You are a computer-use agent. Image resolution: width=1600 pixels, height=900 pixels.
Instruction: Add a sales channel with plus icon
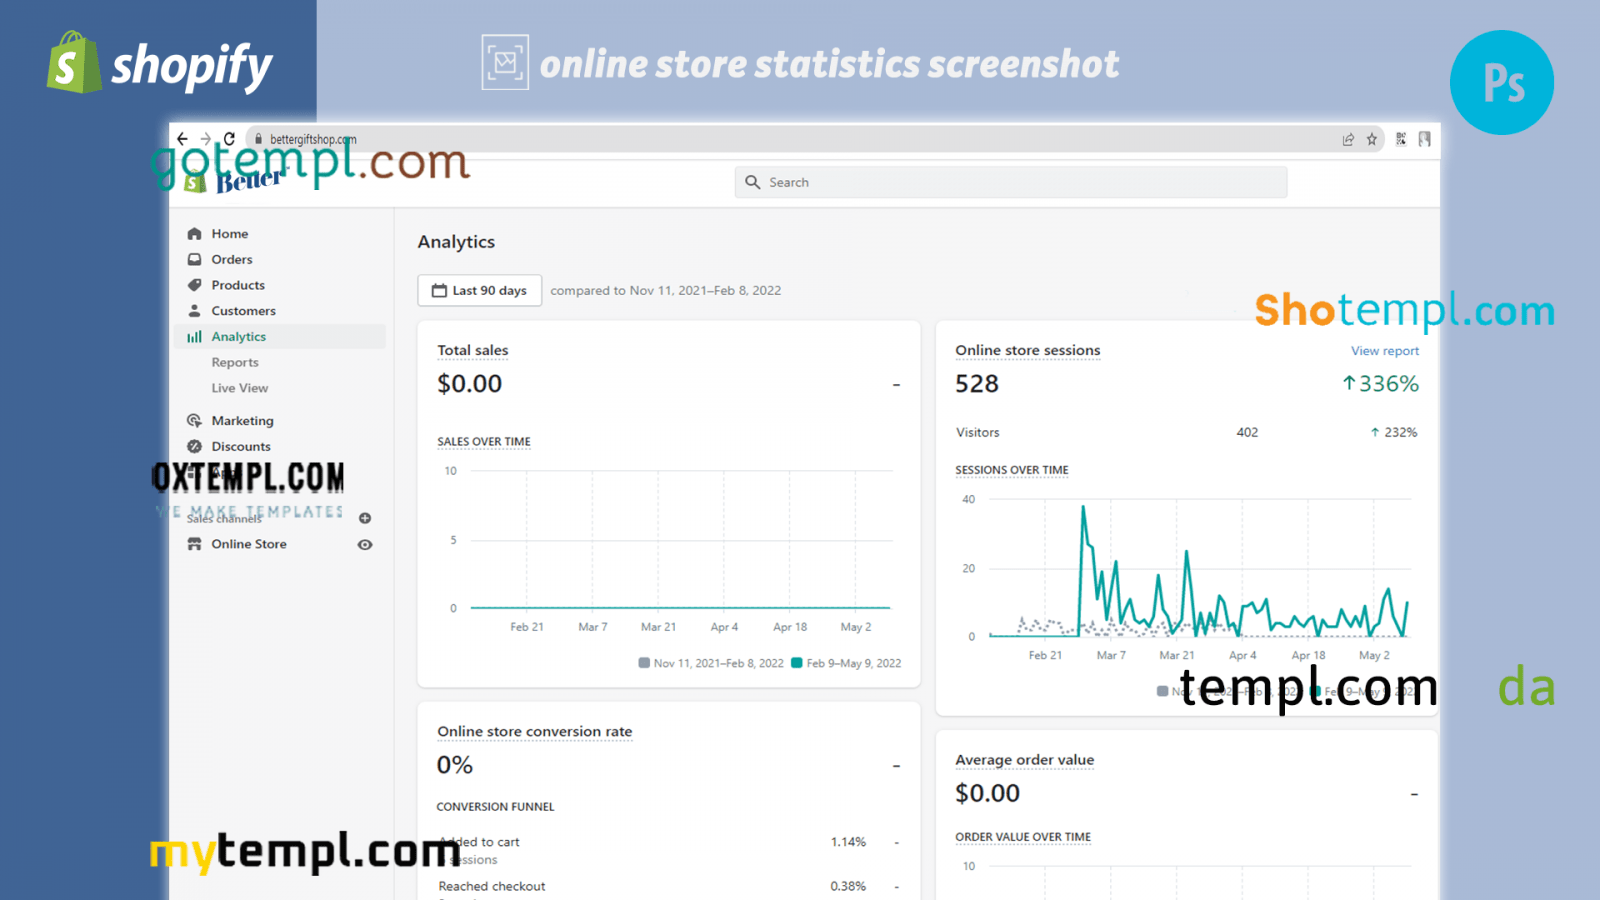tap(365, 518)
